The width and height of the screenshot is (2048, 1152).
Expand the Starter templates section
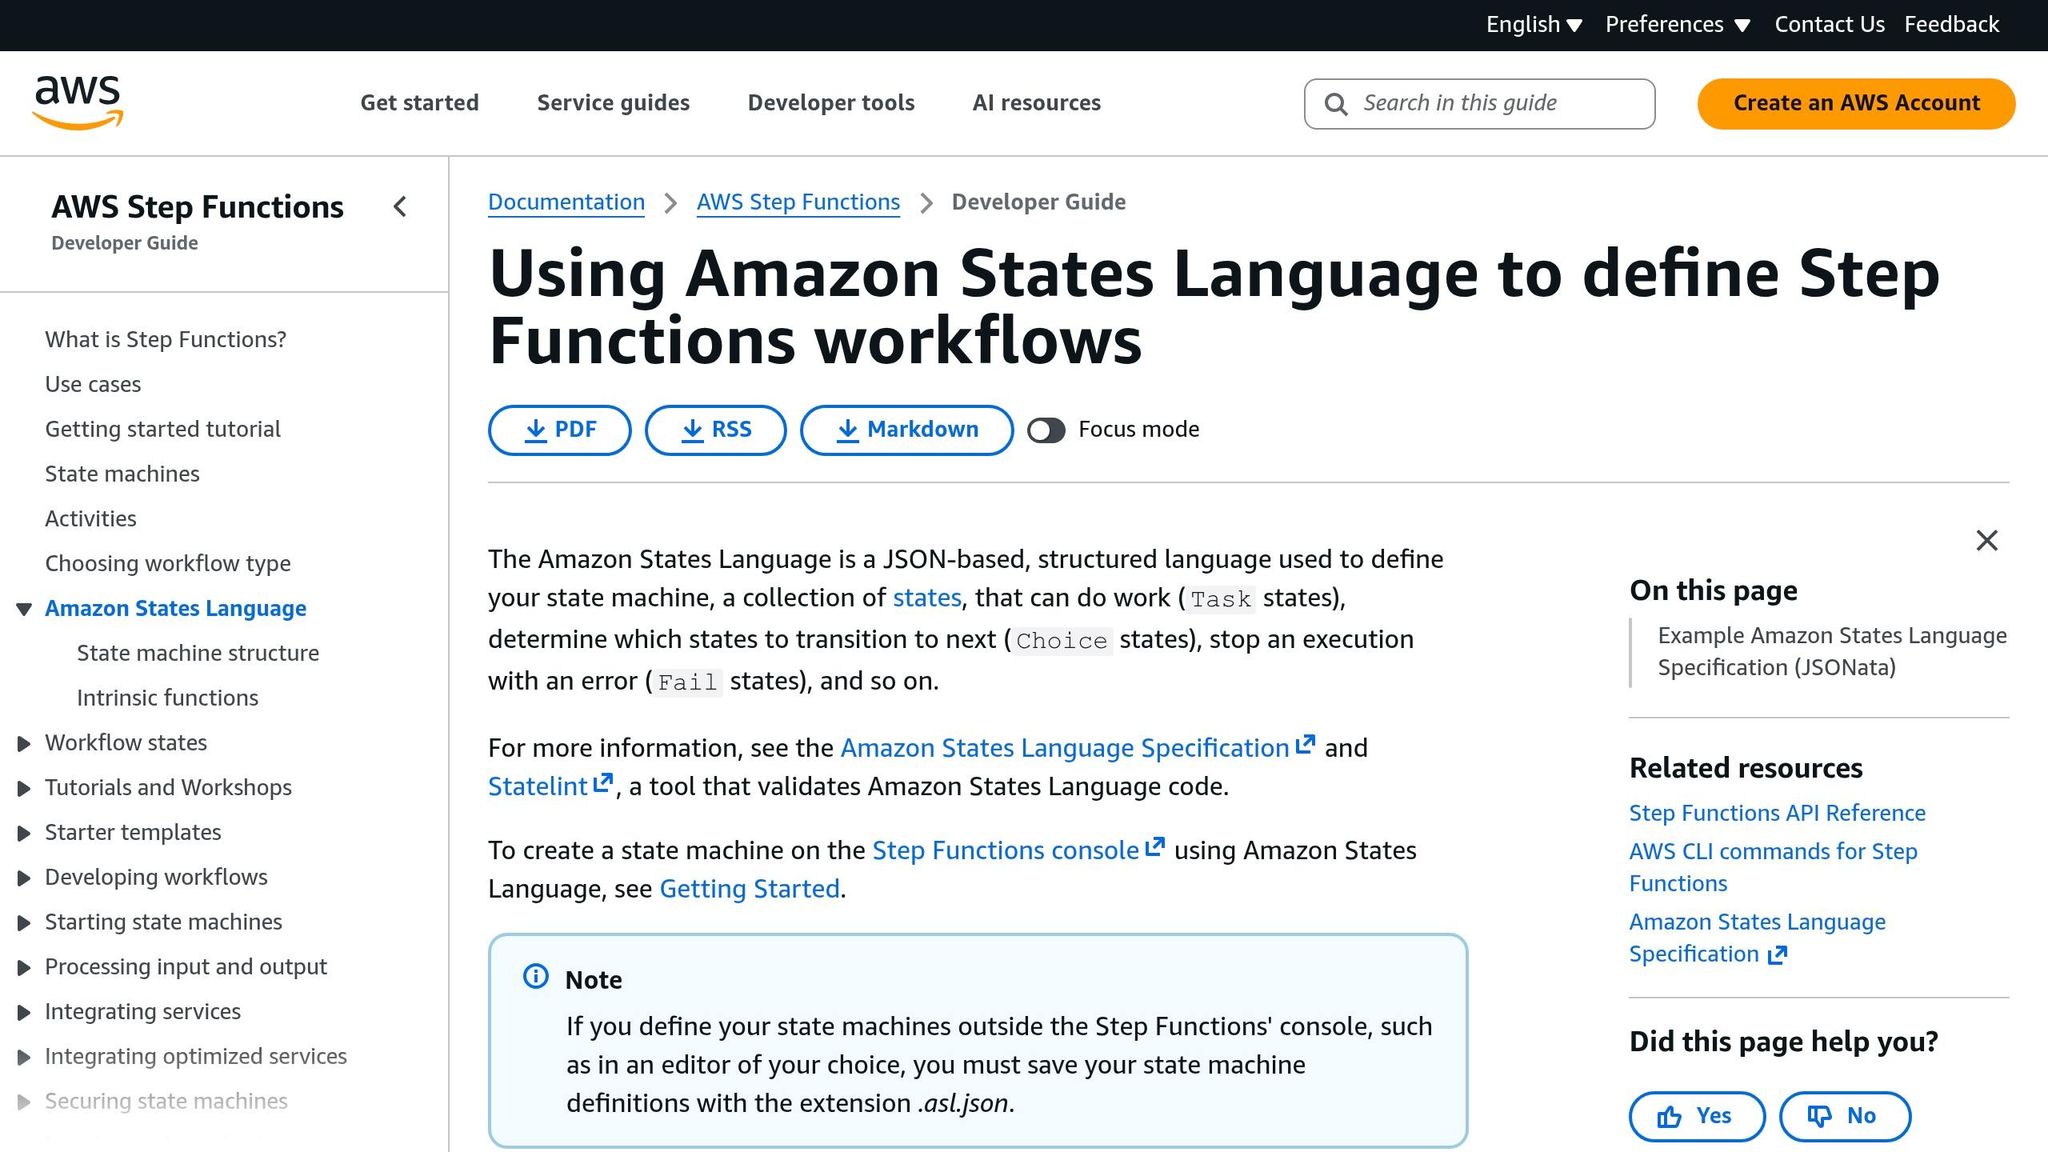tap(24, 833)
